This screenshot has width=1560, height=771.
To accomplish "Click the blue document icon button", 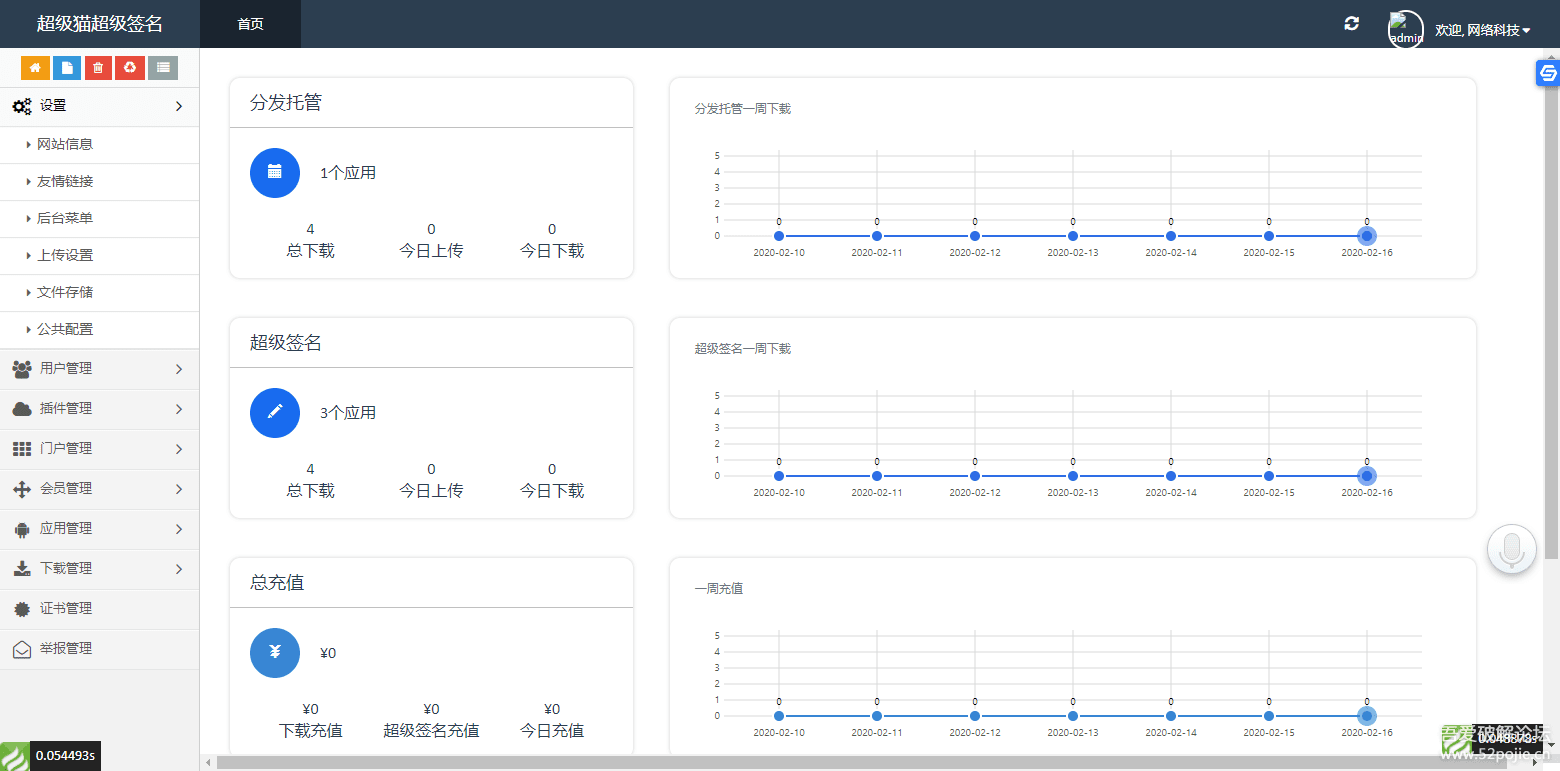I will pos(67,68).
